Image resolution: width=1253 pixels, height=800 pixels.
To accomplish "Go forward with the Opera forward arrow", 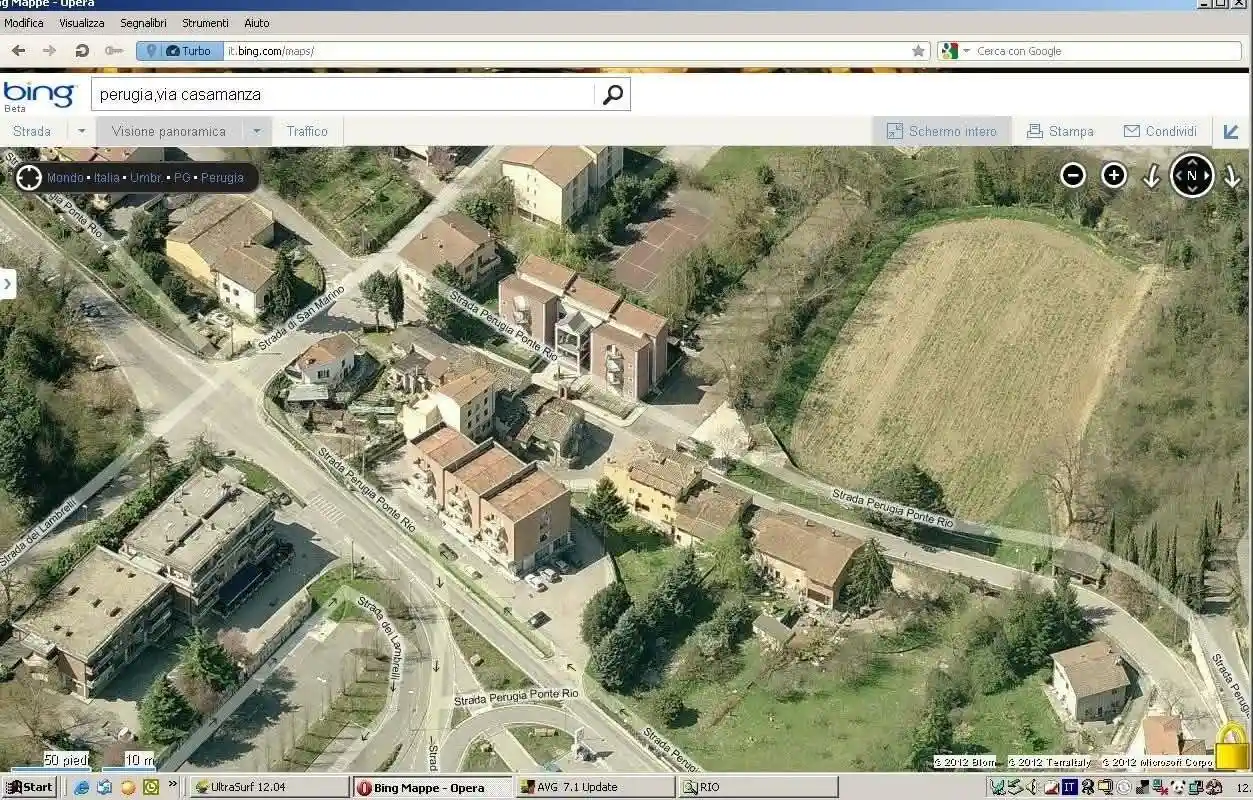I will point(49,50).
